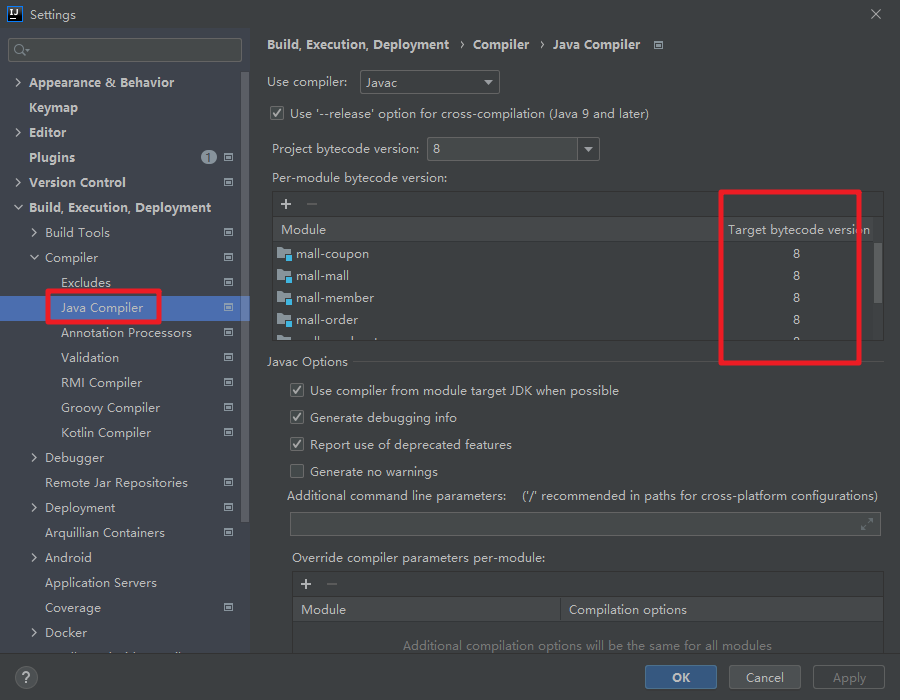Click the help question mark icon

[27, 677]
